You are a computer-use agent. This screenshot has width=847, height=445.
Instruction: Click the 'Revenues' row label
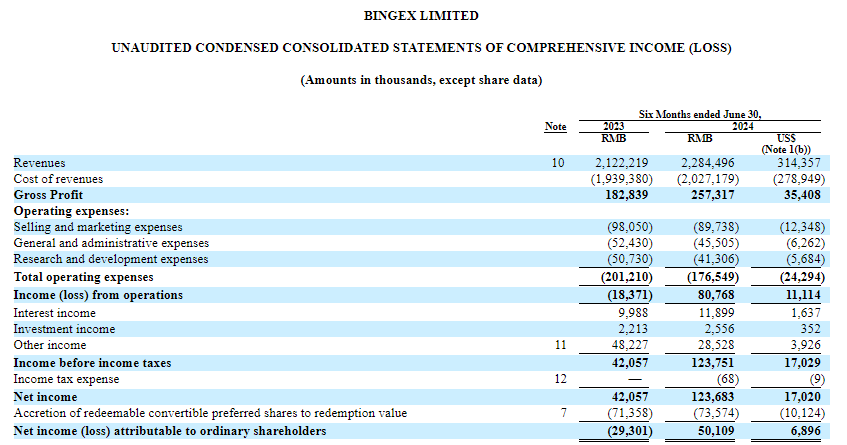pos(39,163)
